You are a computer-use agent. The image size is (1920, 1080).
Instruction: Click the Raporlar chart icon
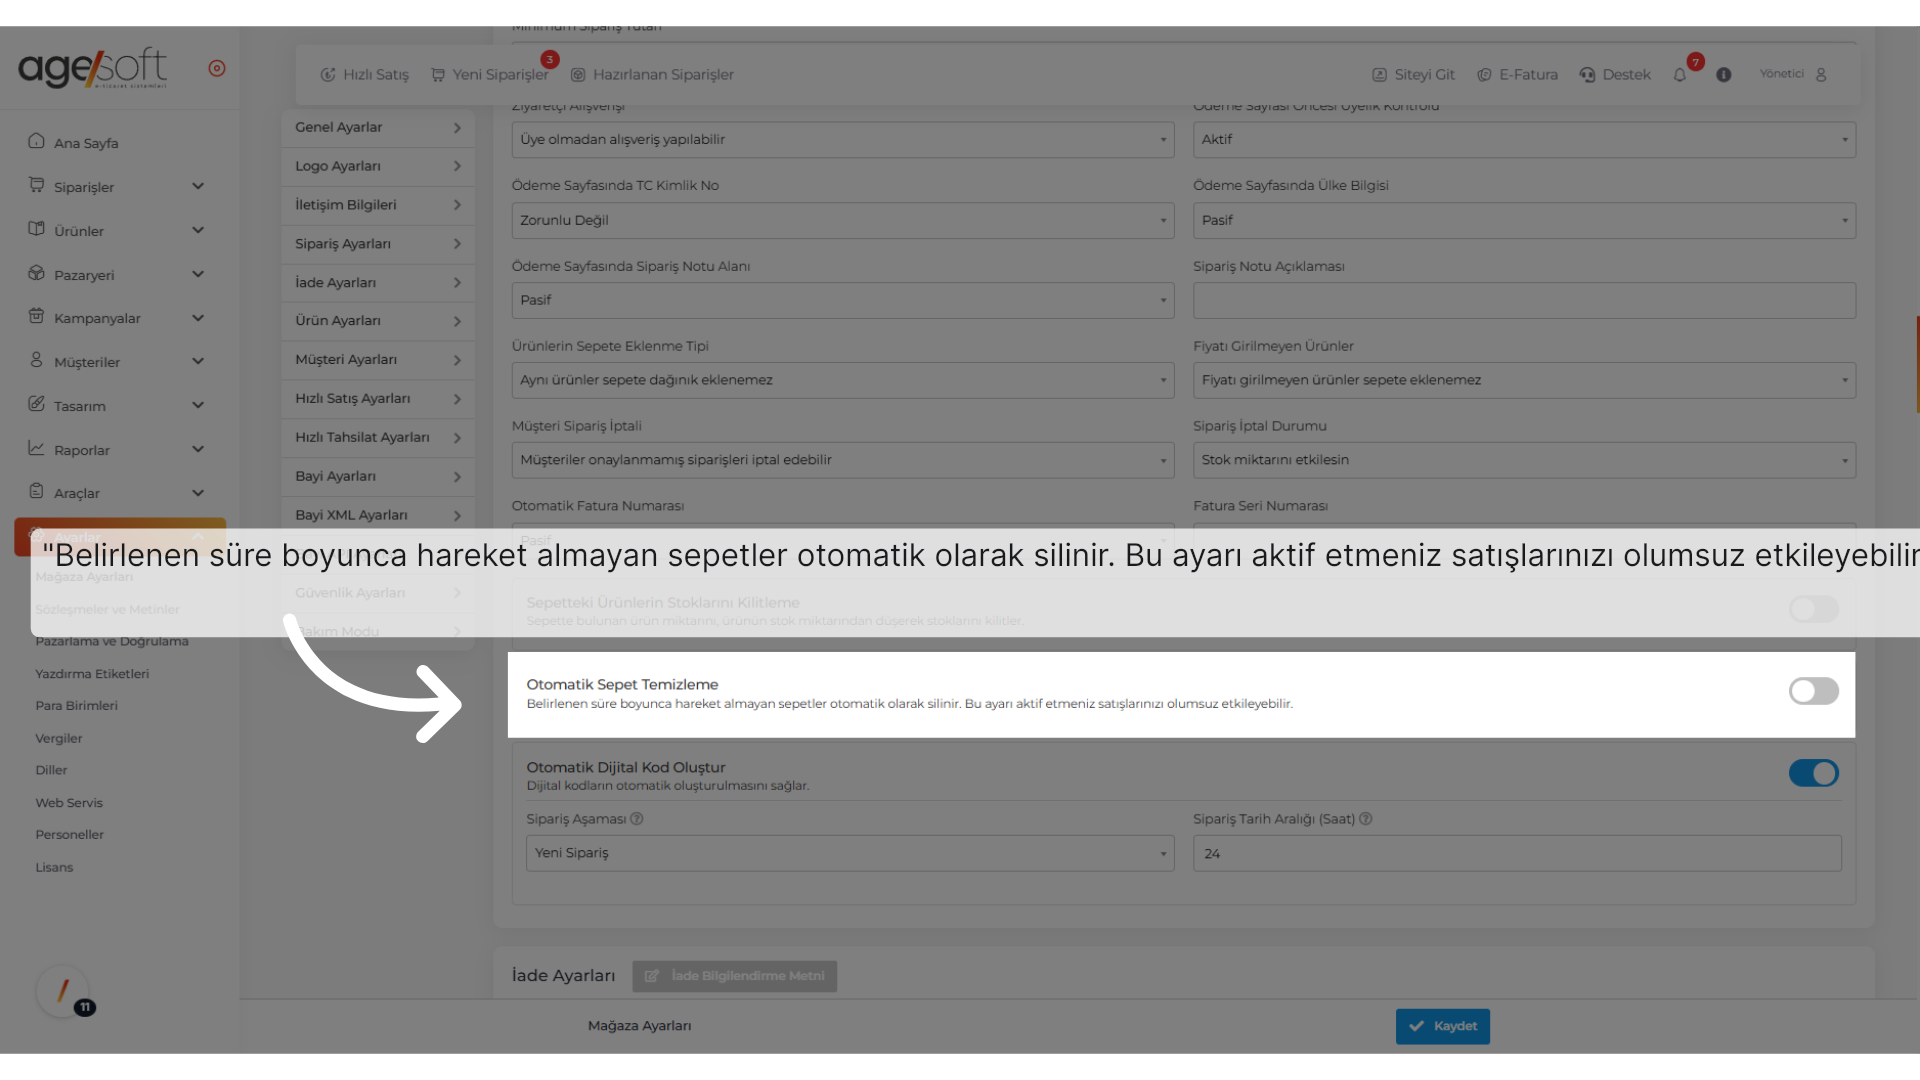click(36, 448)
